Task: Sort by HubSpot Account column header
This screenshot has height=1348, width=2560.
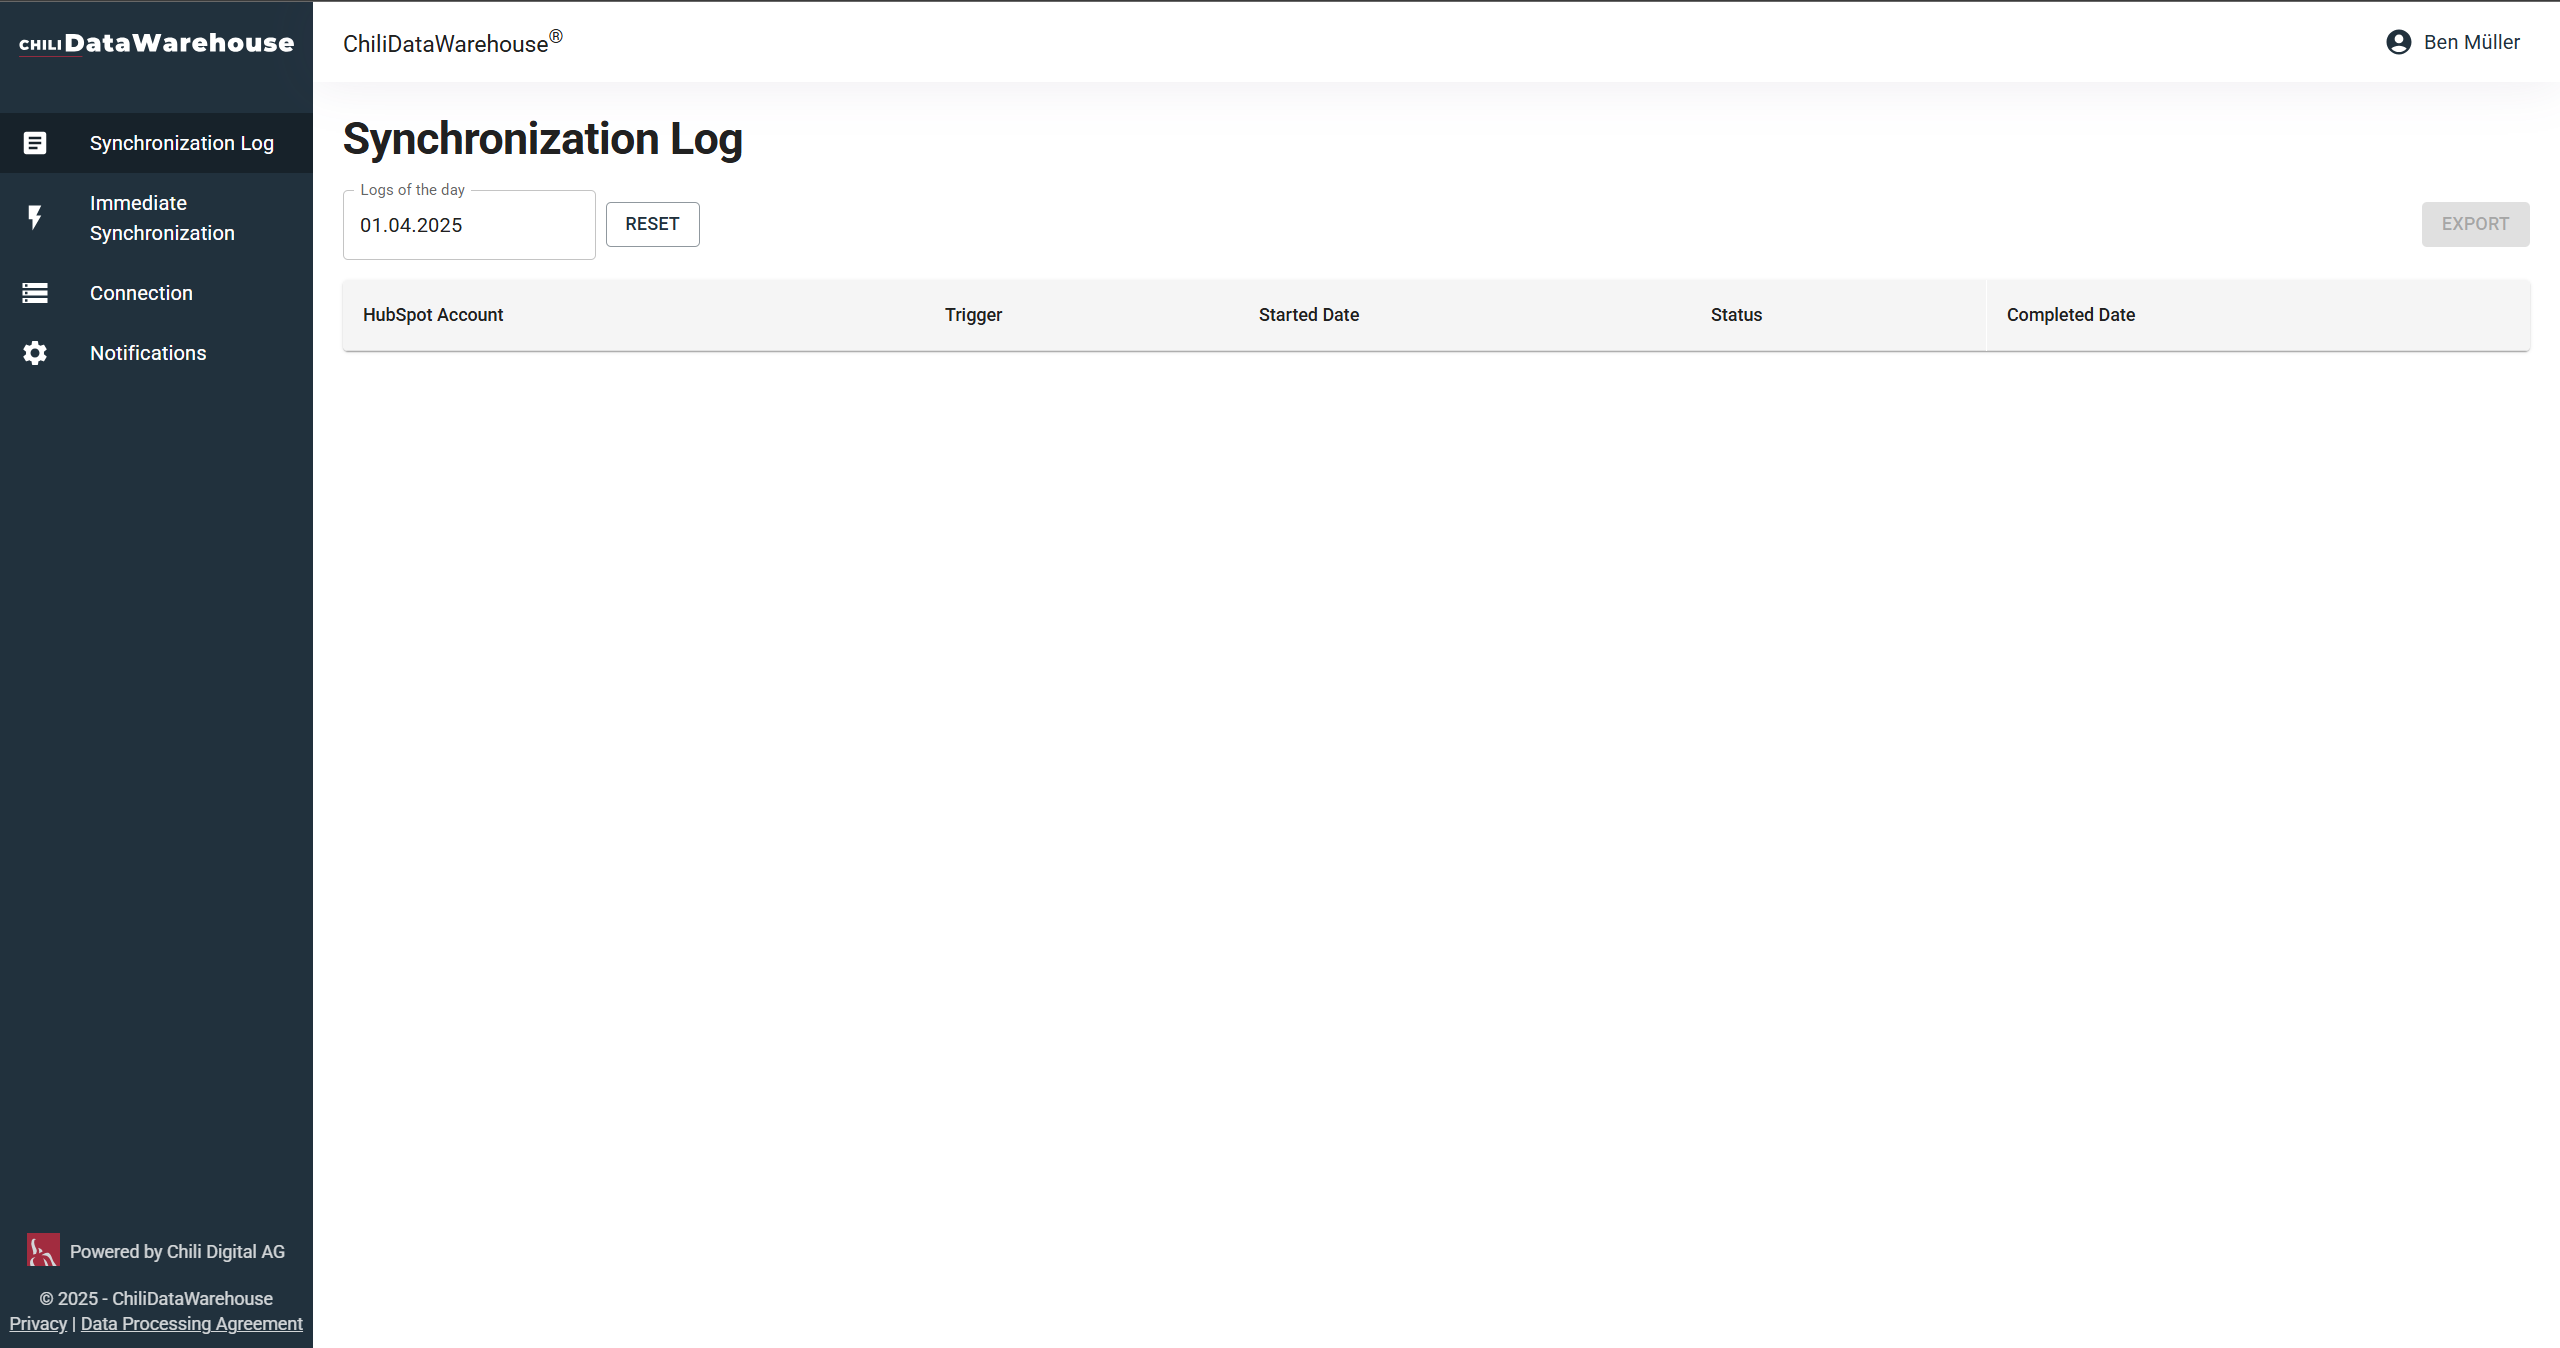Action: 433,315
